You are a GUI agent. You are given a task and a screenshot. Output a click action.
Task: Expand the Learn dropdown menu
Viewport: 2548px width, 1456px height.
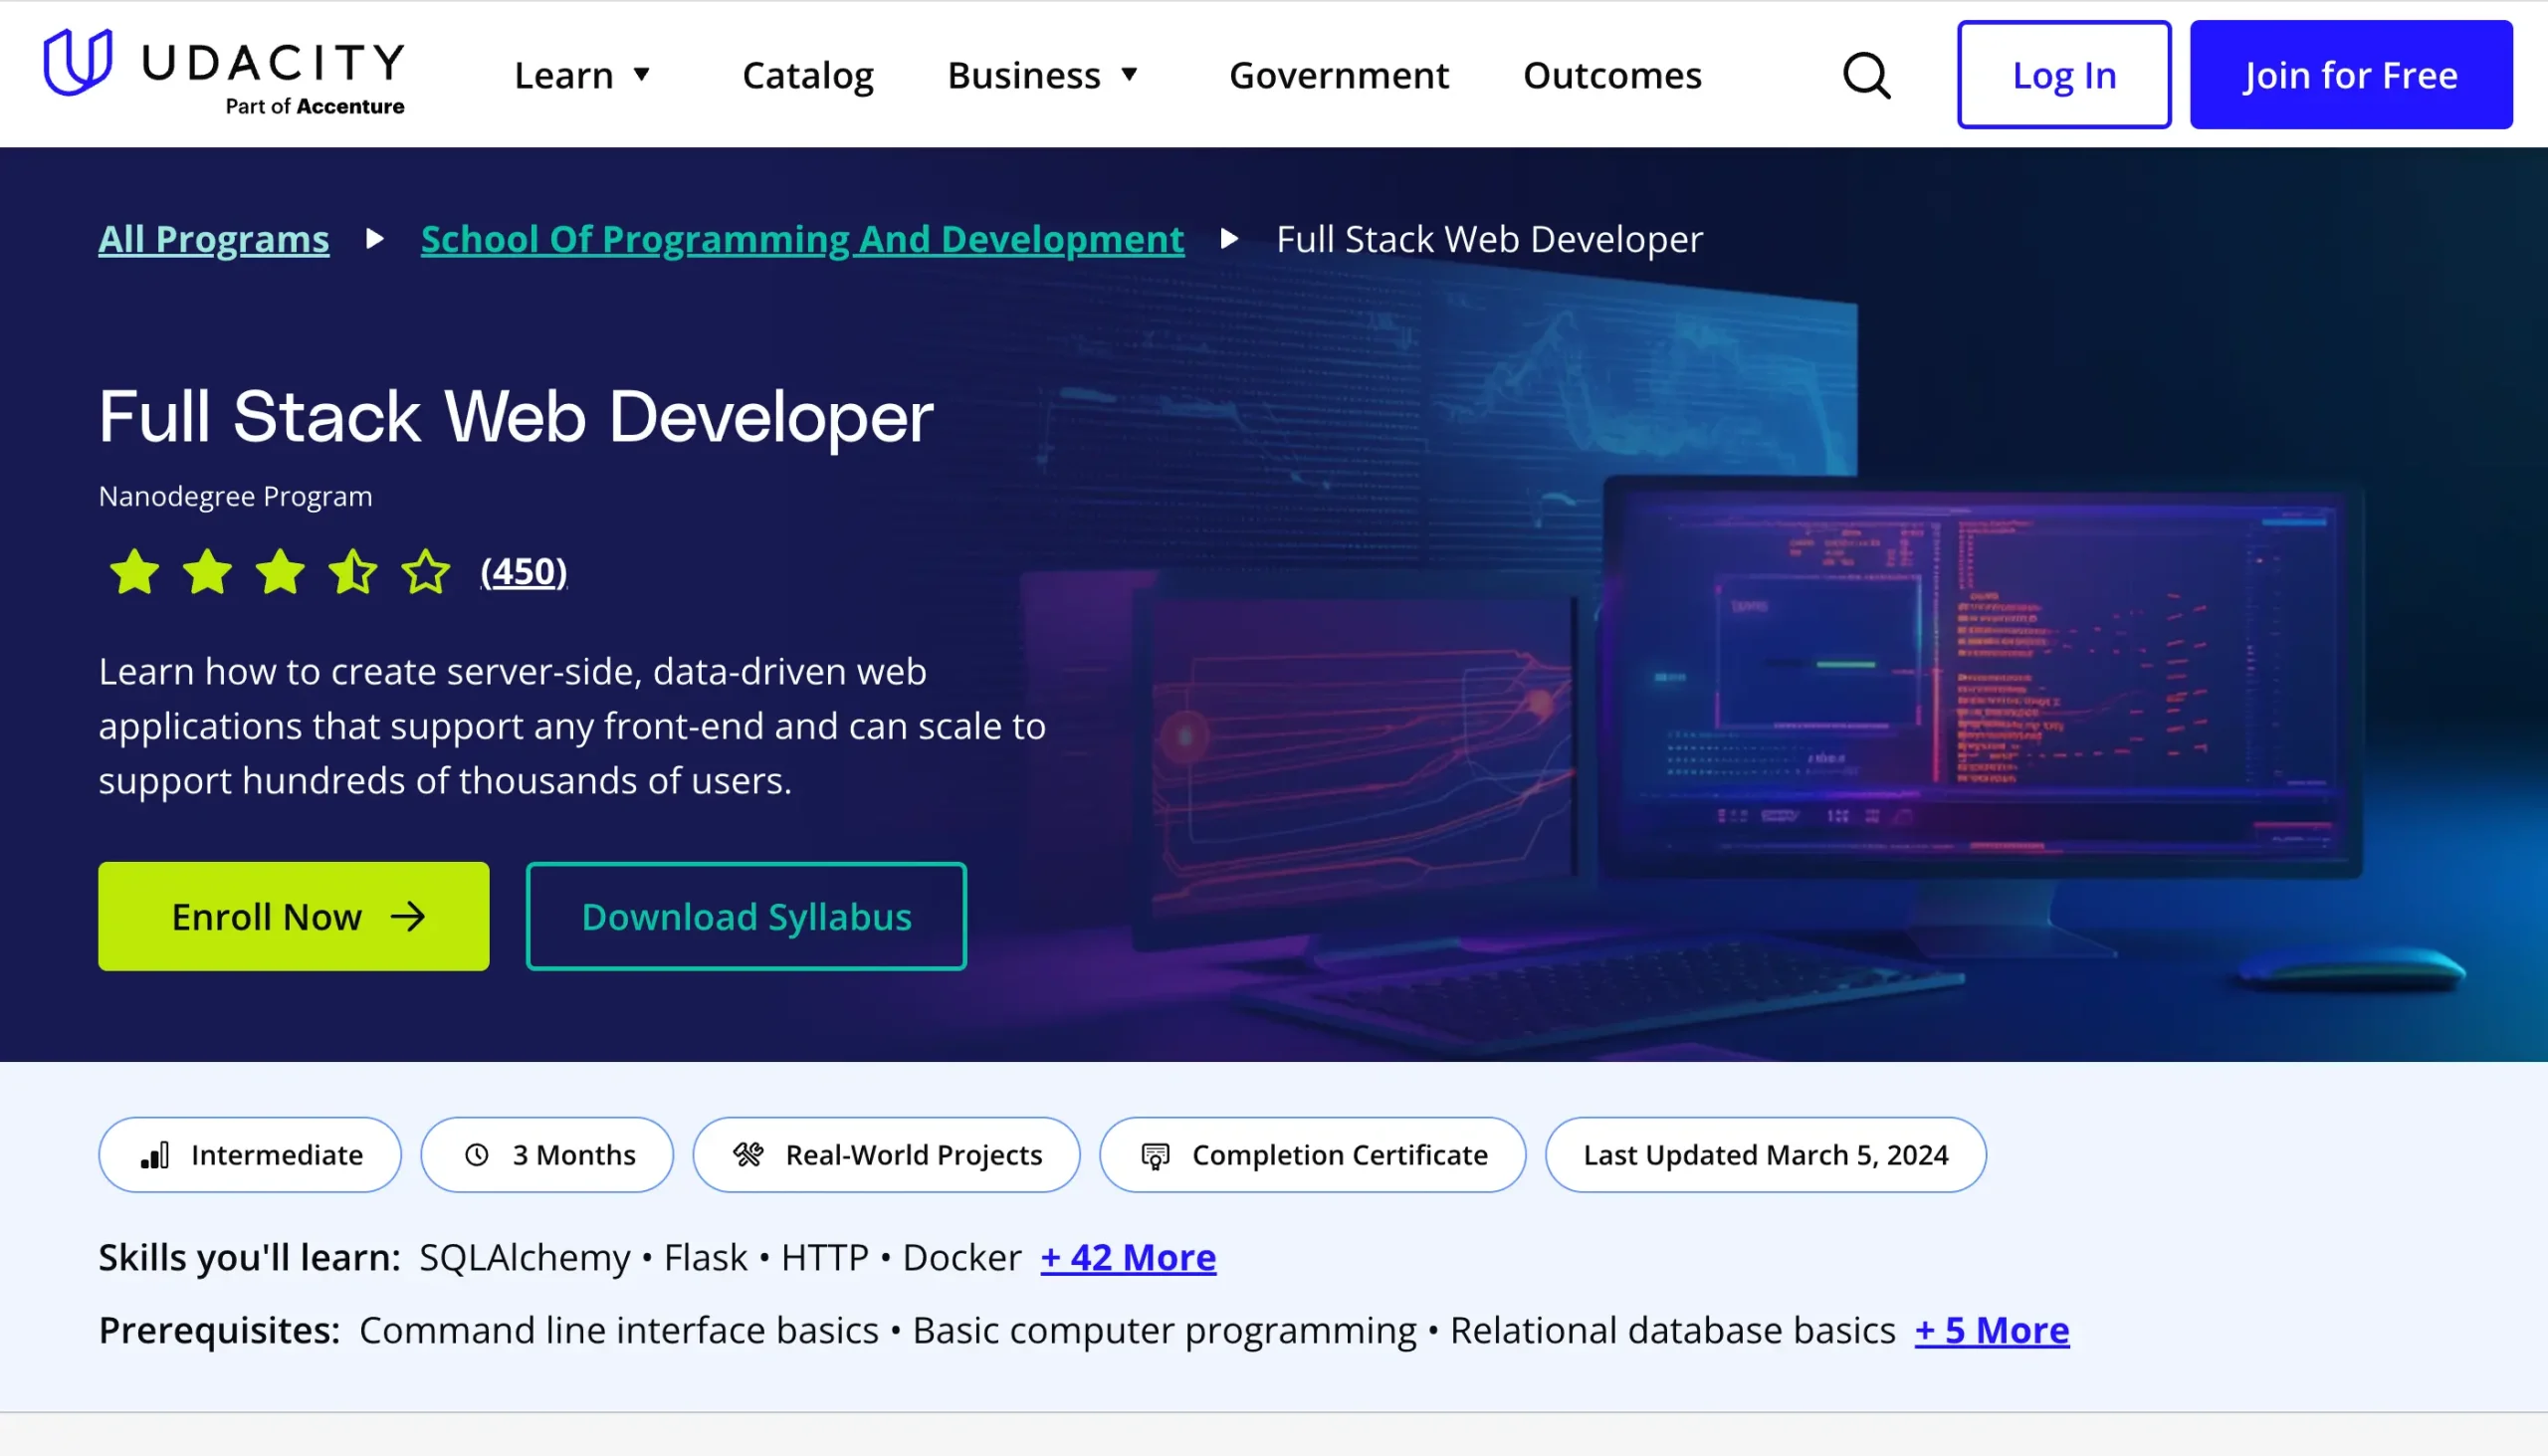click(582, 75)
